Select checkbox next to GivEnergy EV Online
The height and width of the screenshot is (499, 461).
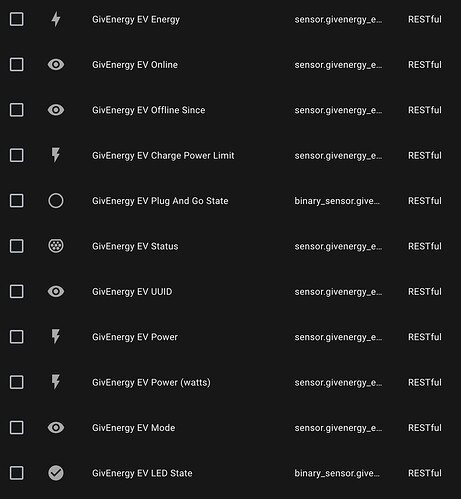17,65
